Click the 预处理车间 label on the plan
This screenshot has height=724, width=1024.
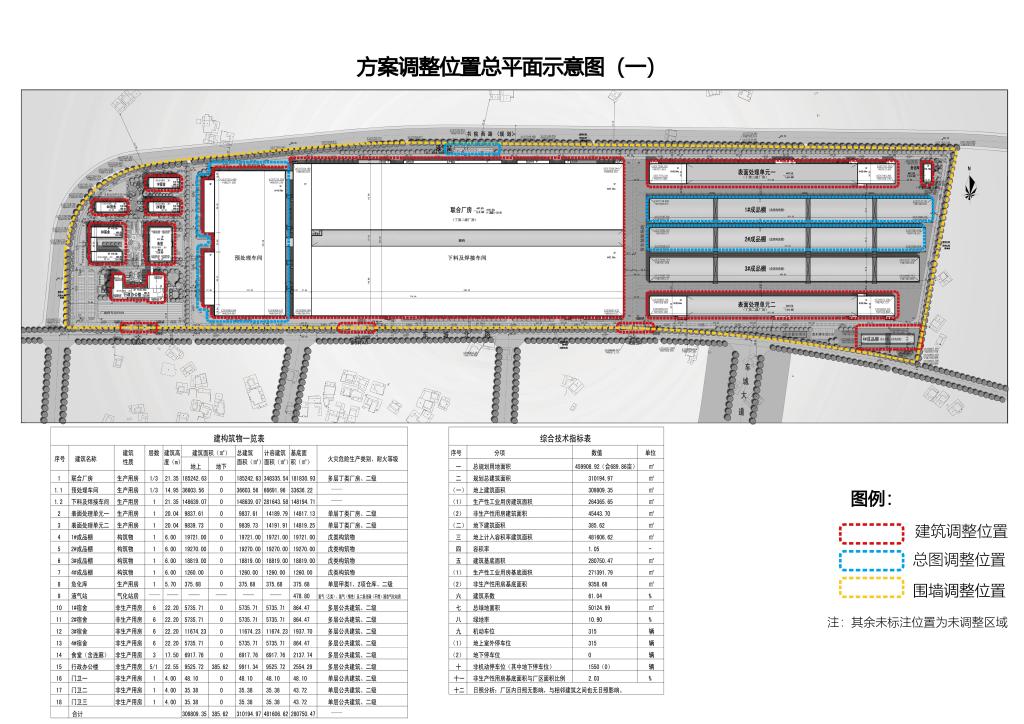pos(249,258)
